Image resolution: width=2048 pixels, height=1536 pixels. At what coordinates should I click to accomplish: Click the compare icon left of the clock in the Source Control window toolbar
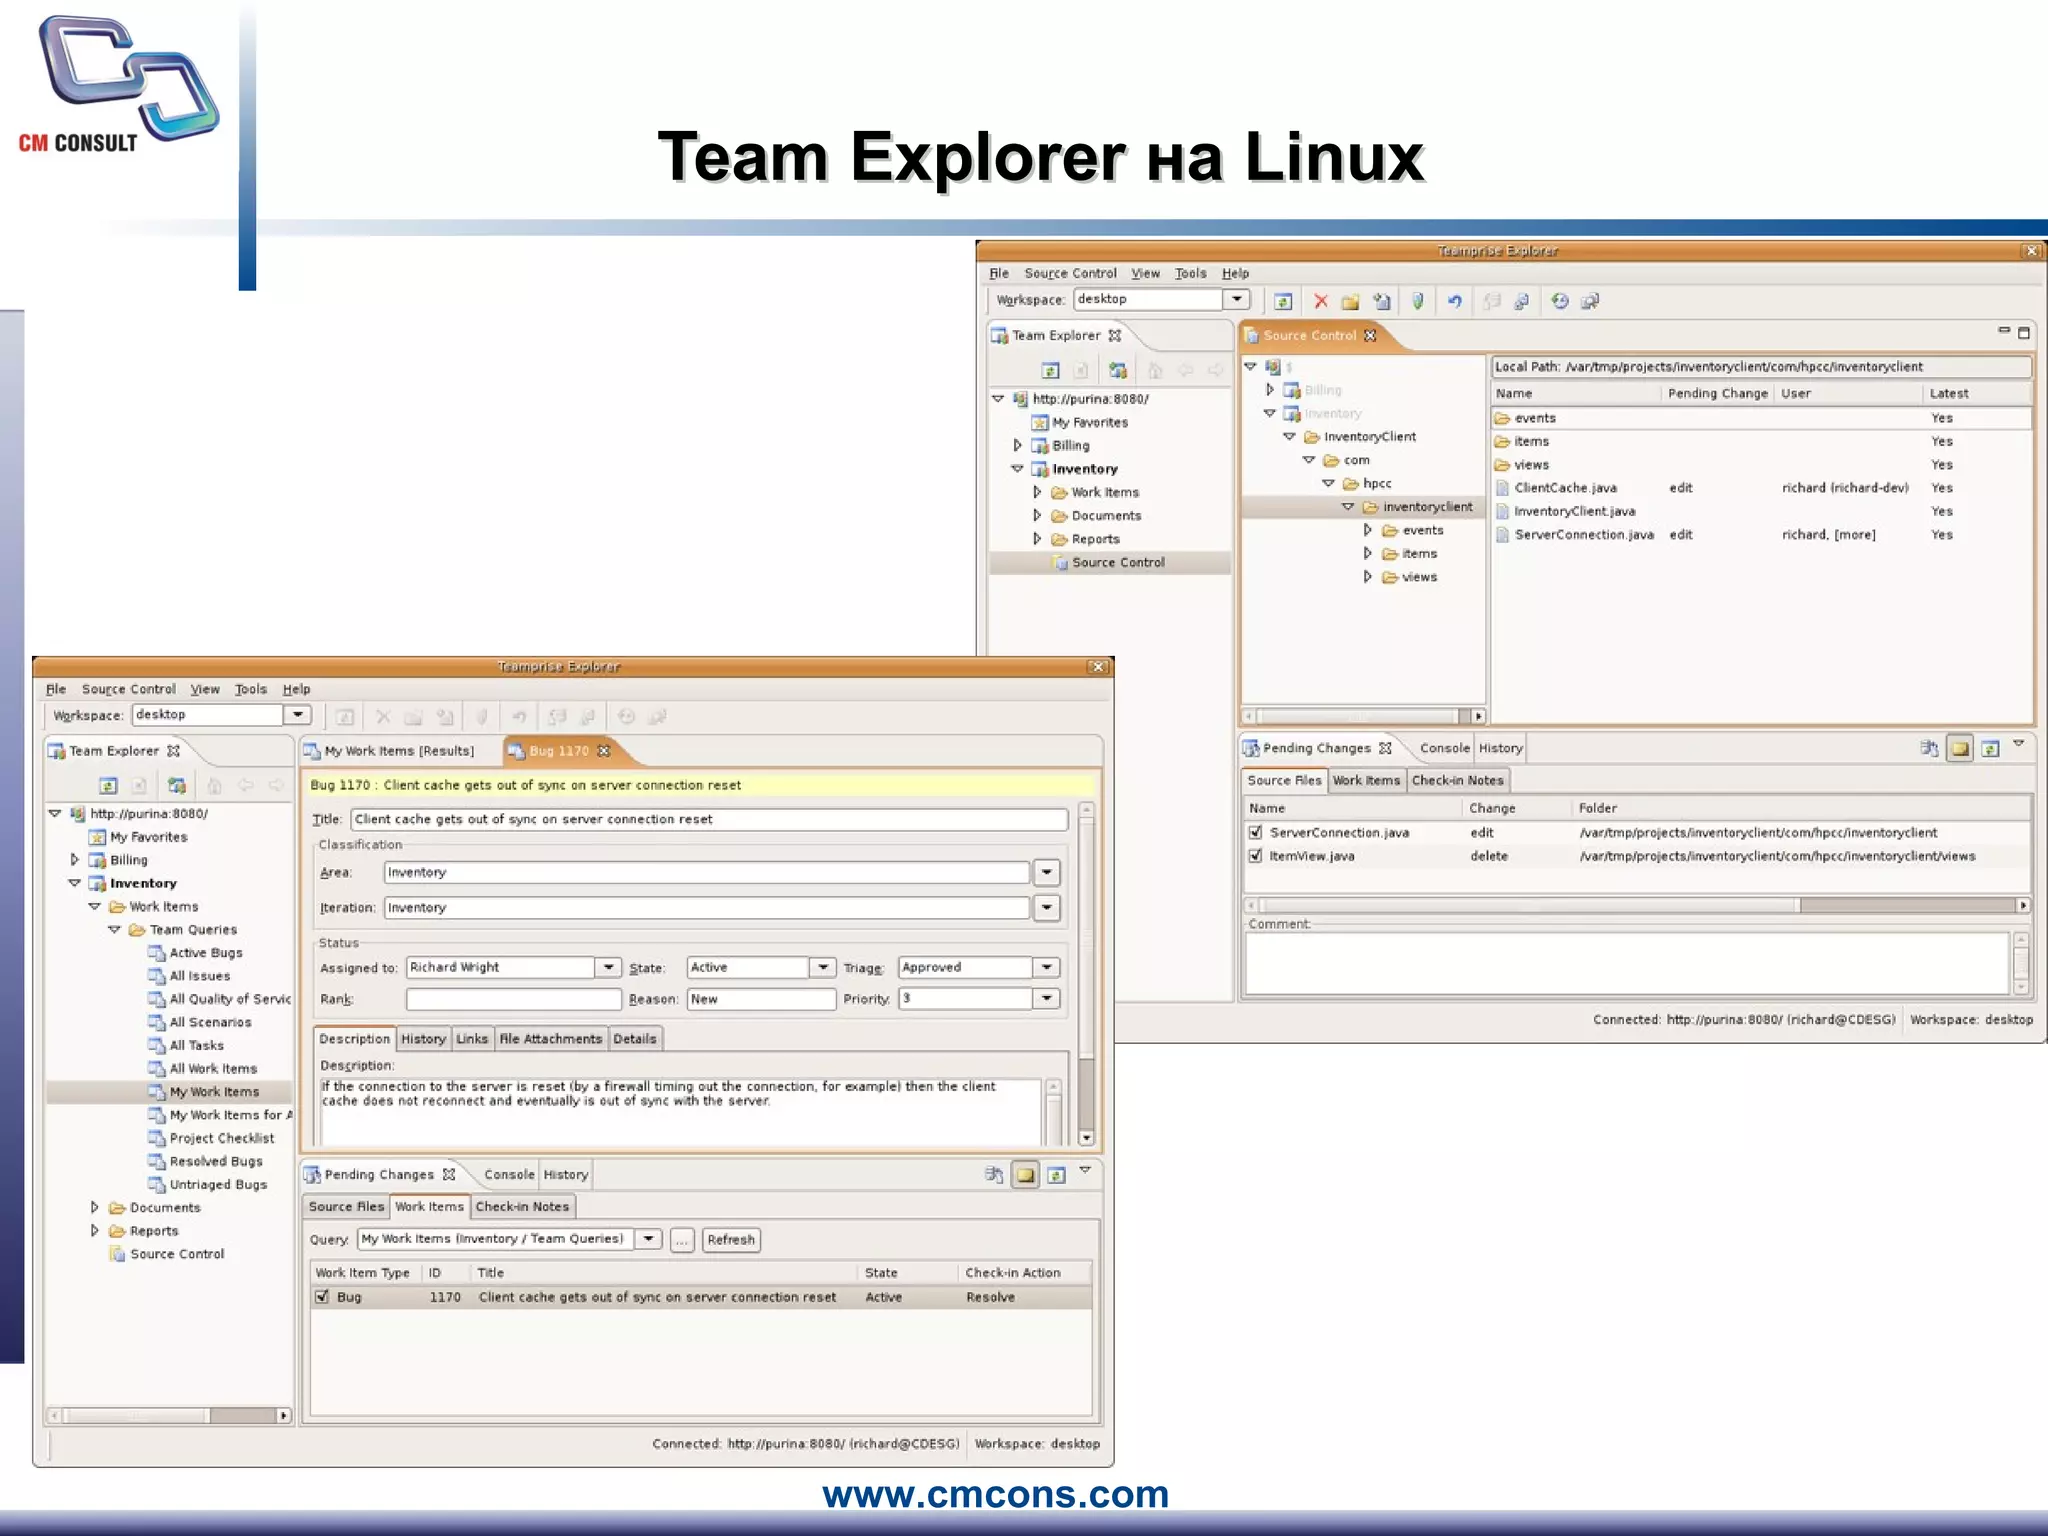click(1522, 301)
